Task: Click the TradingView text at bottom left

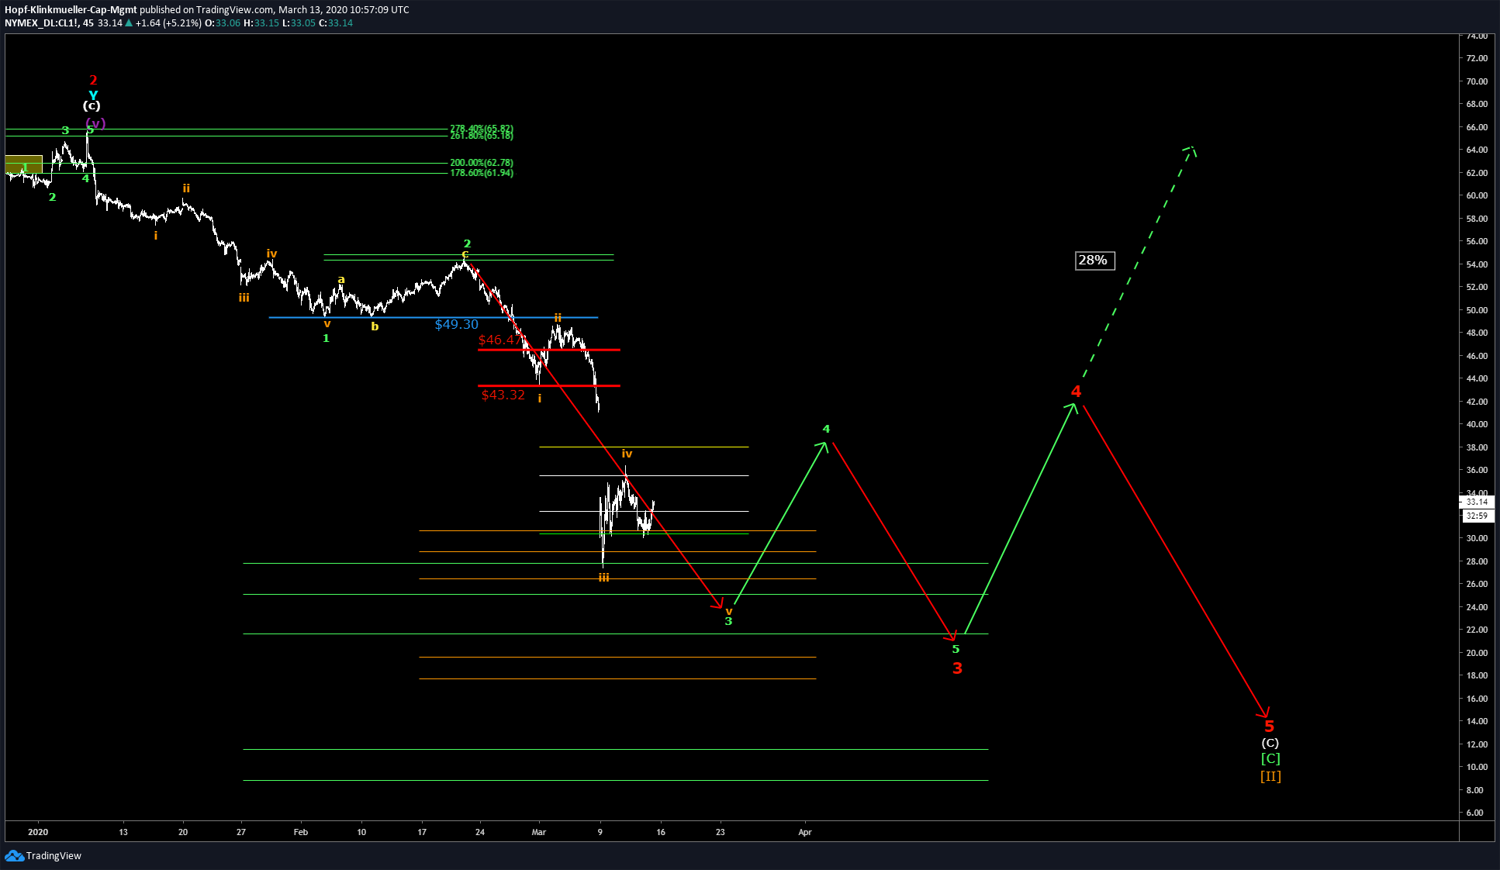Action: tap(54, 856)
